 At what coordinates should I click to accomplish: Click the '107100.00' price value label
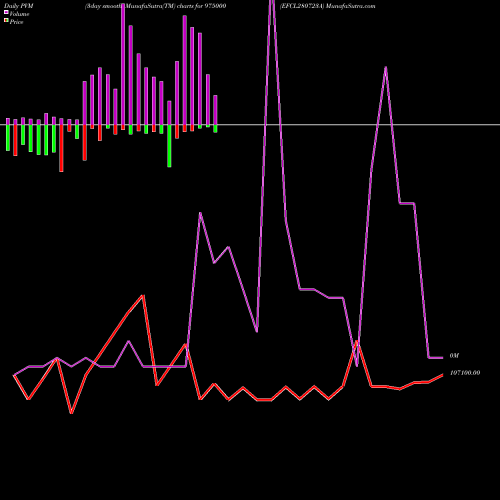pyautogui.click(x=465, y=373)
